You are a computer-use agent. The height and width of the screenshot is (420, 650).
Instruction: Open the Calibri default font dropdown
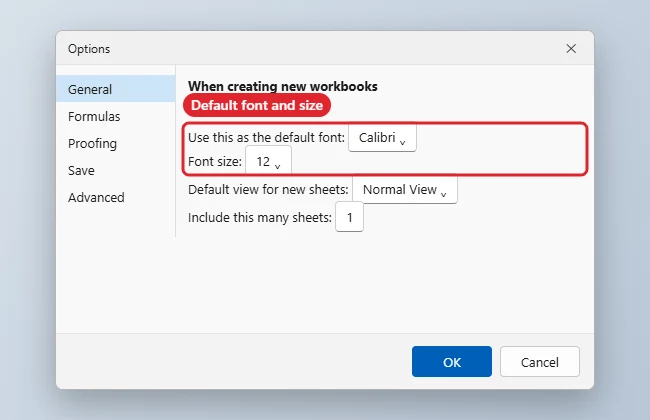pos(382,138)
